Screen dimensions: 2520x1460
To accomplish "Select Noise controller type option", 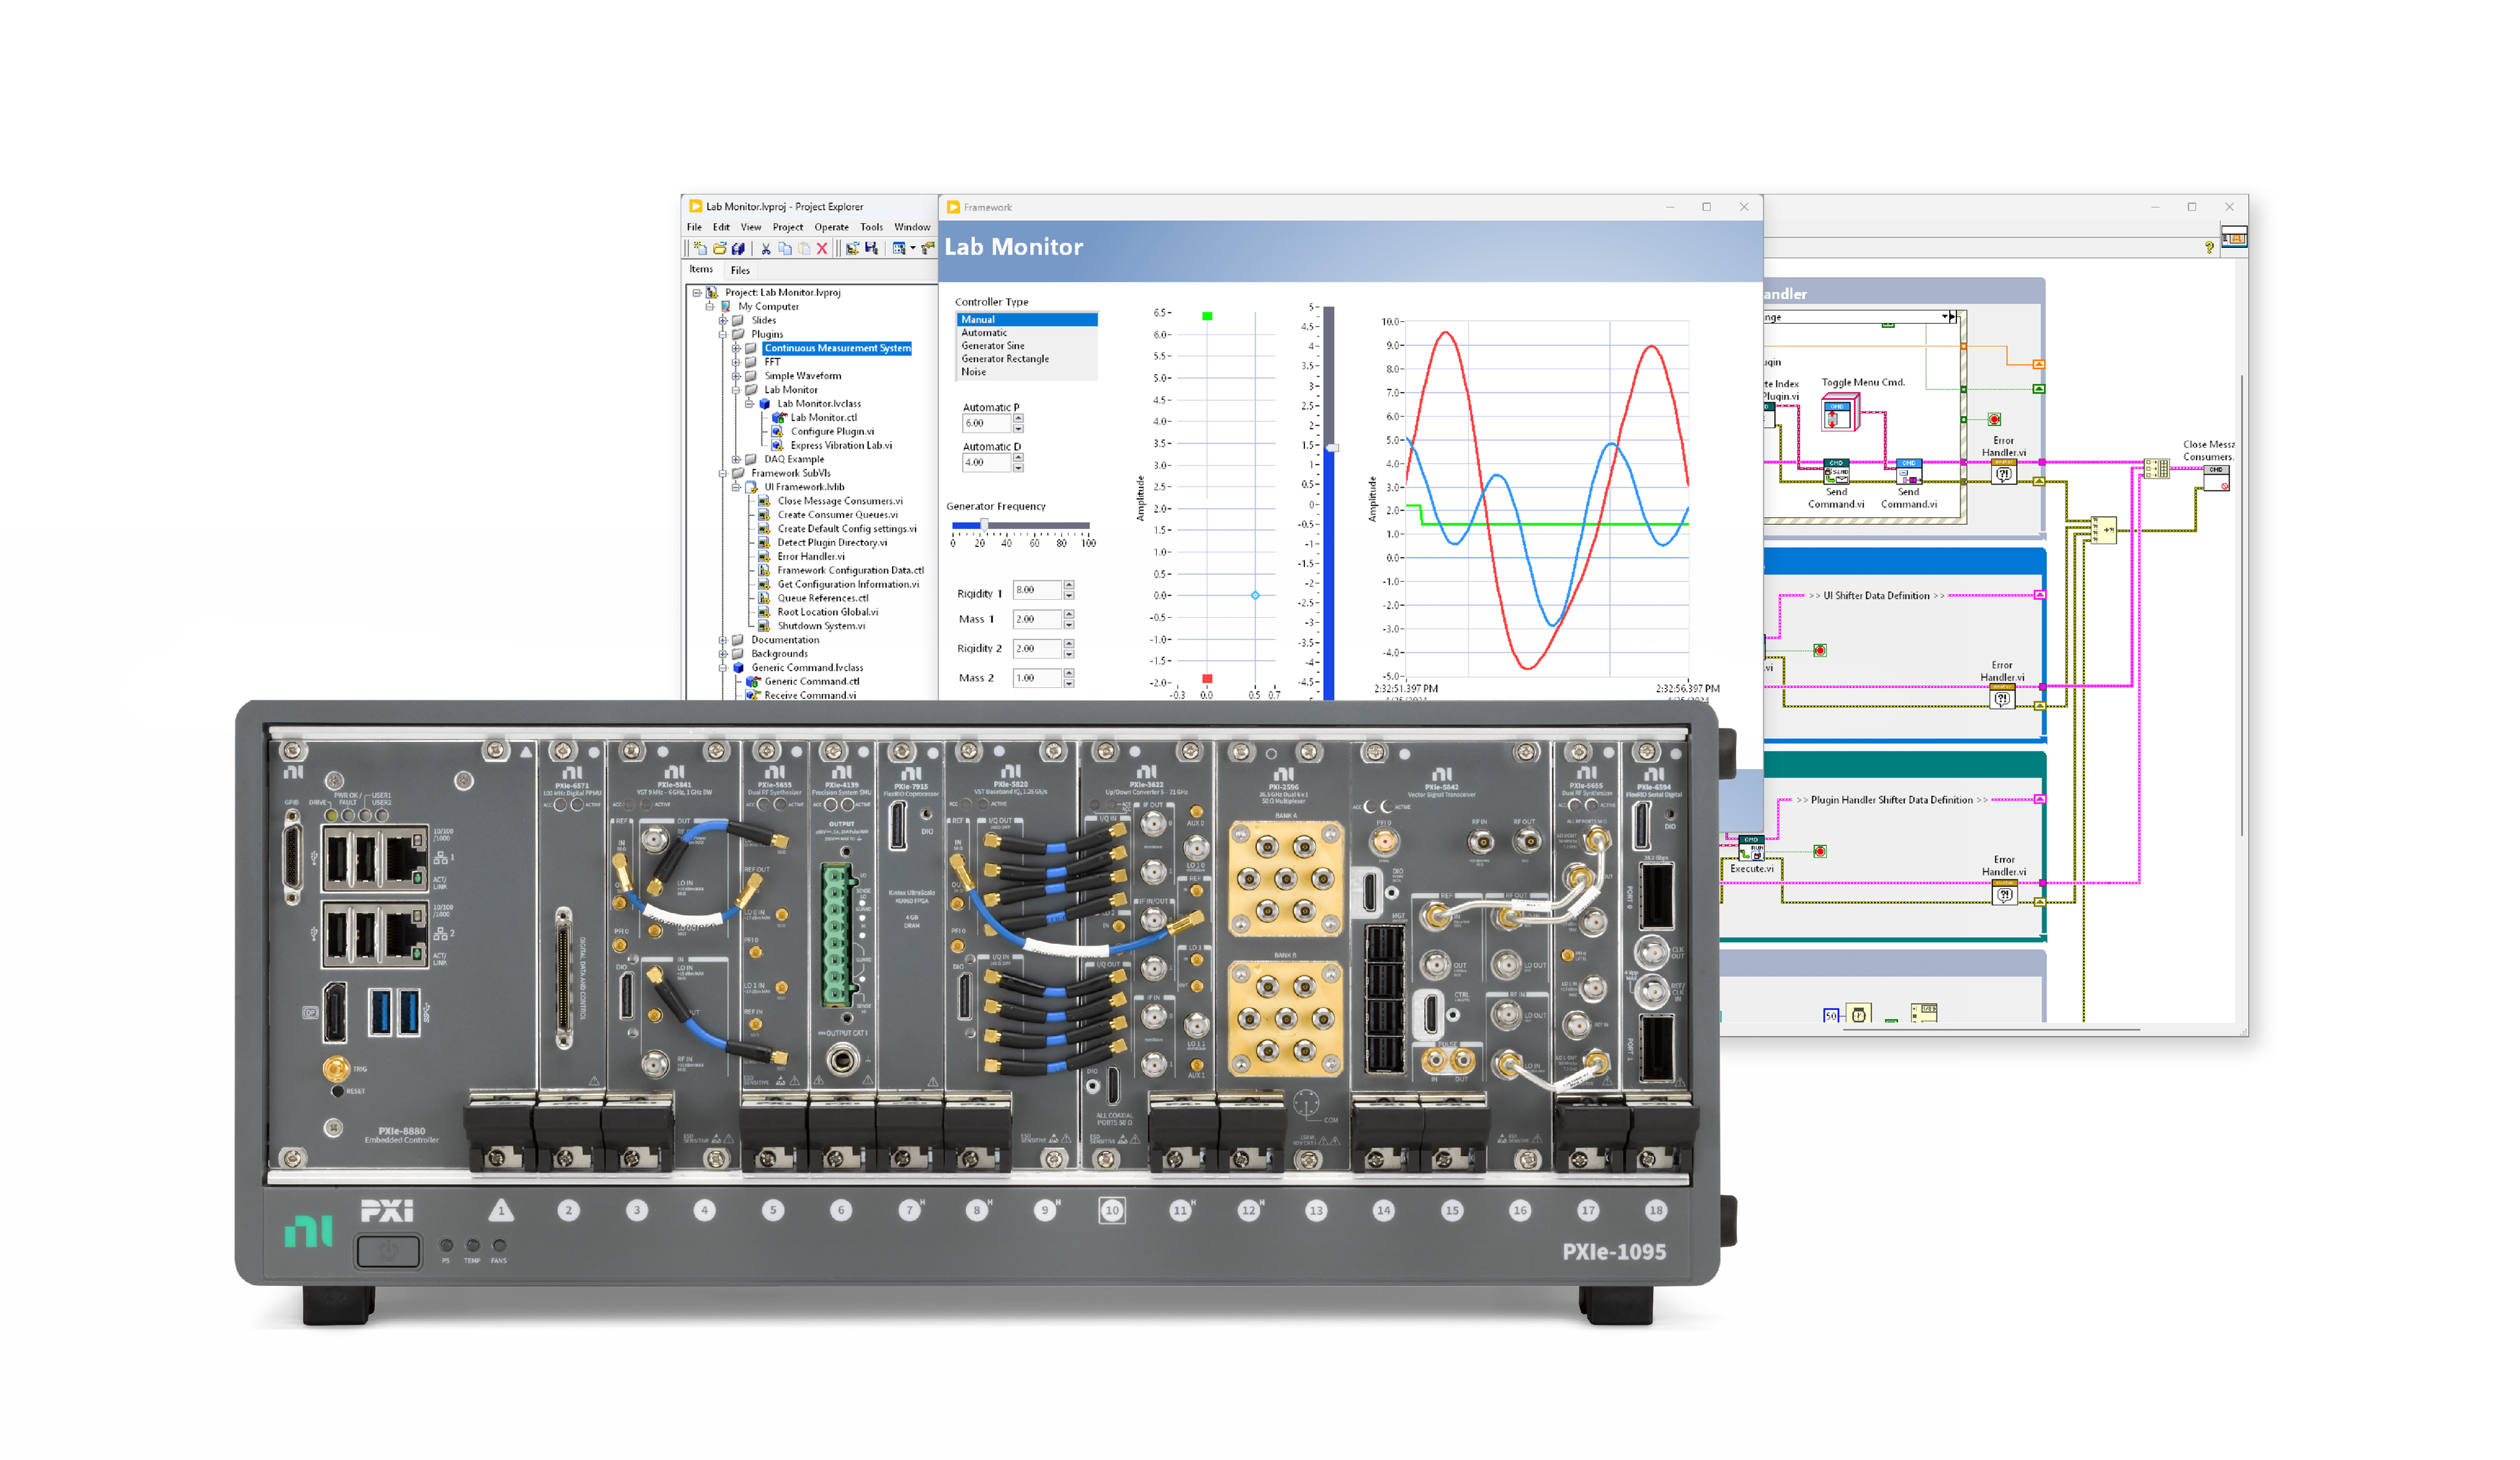I will click(973, 372).
